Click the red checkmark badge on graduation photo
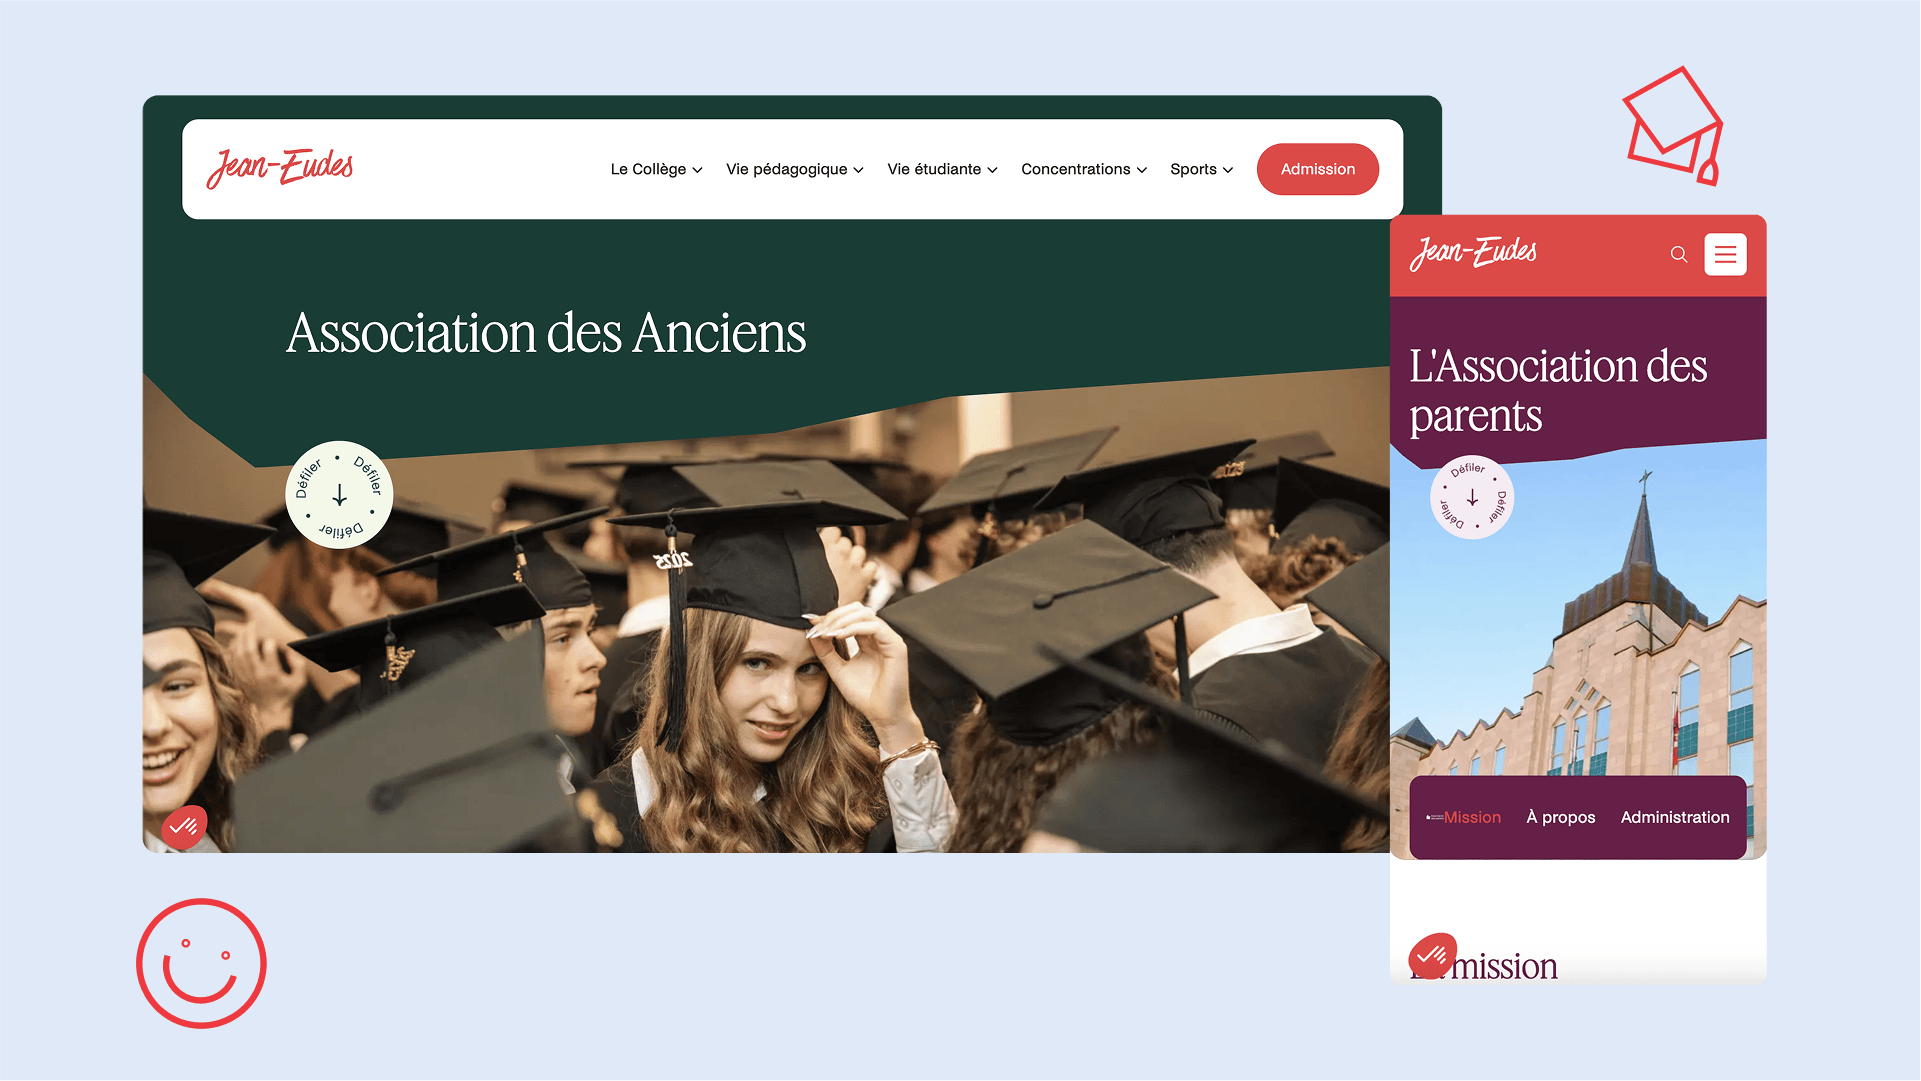This screenshot has height=1081, width=1921. 184,827
